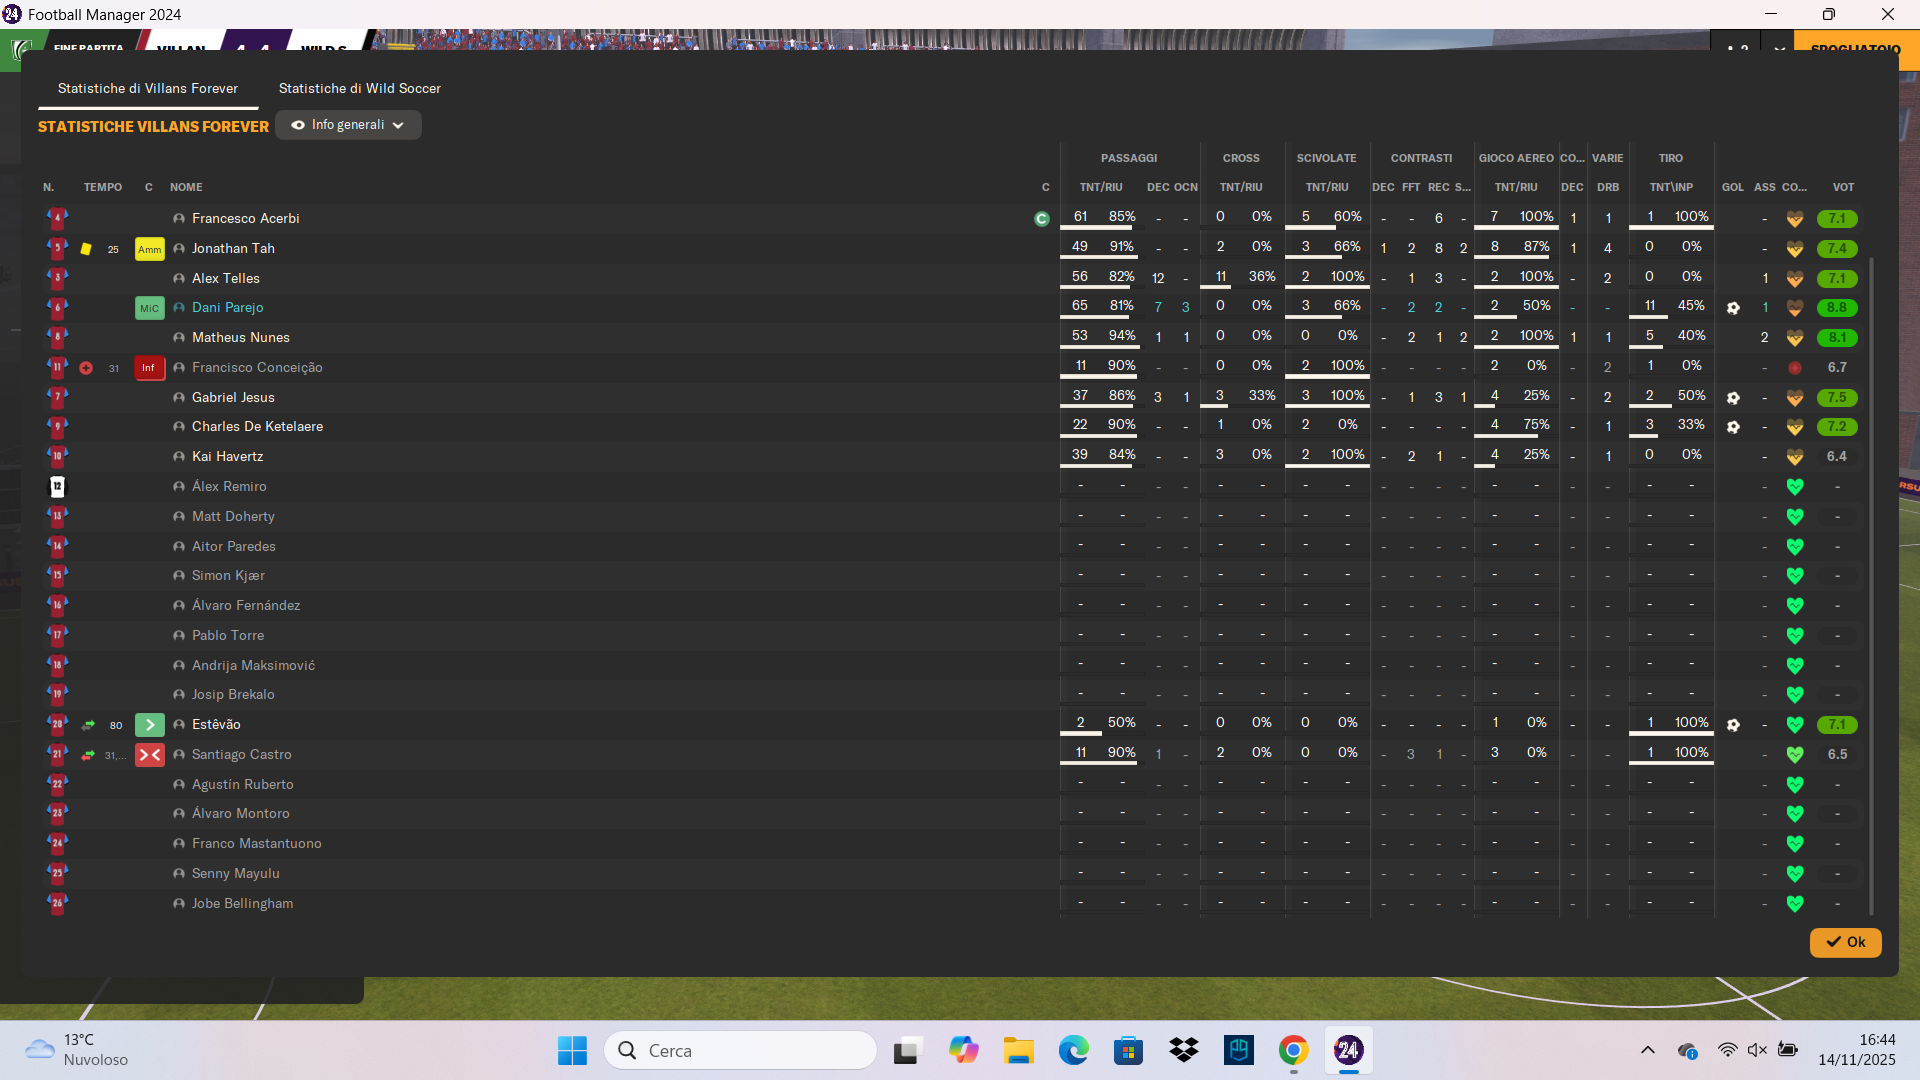Click Jonathan Tah's yellow card icon
This screenshot has width=1920, height=1080.
pos(86,249)
